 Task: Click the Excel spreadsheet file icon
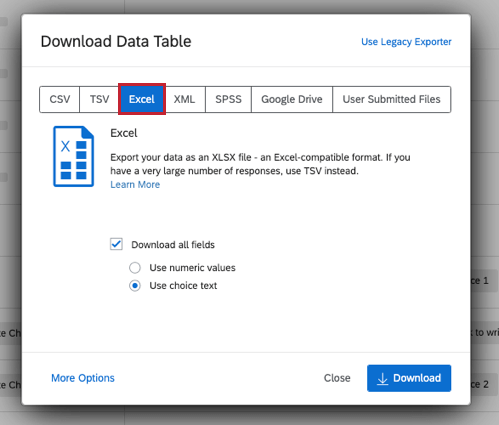[x=74, y=156]
